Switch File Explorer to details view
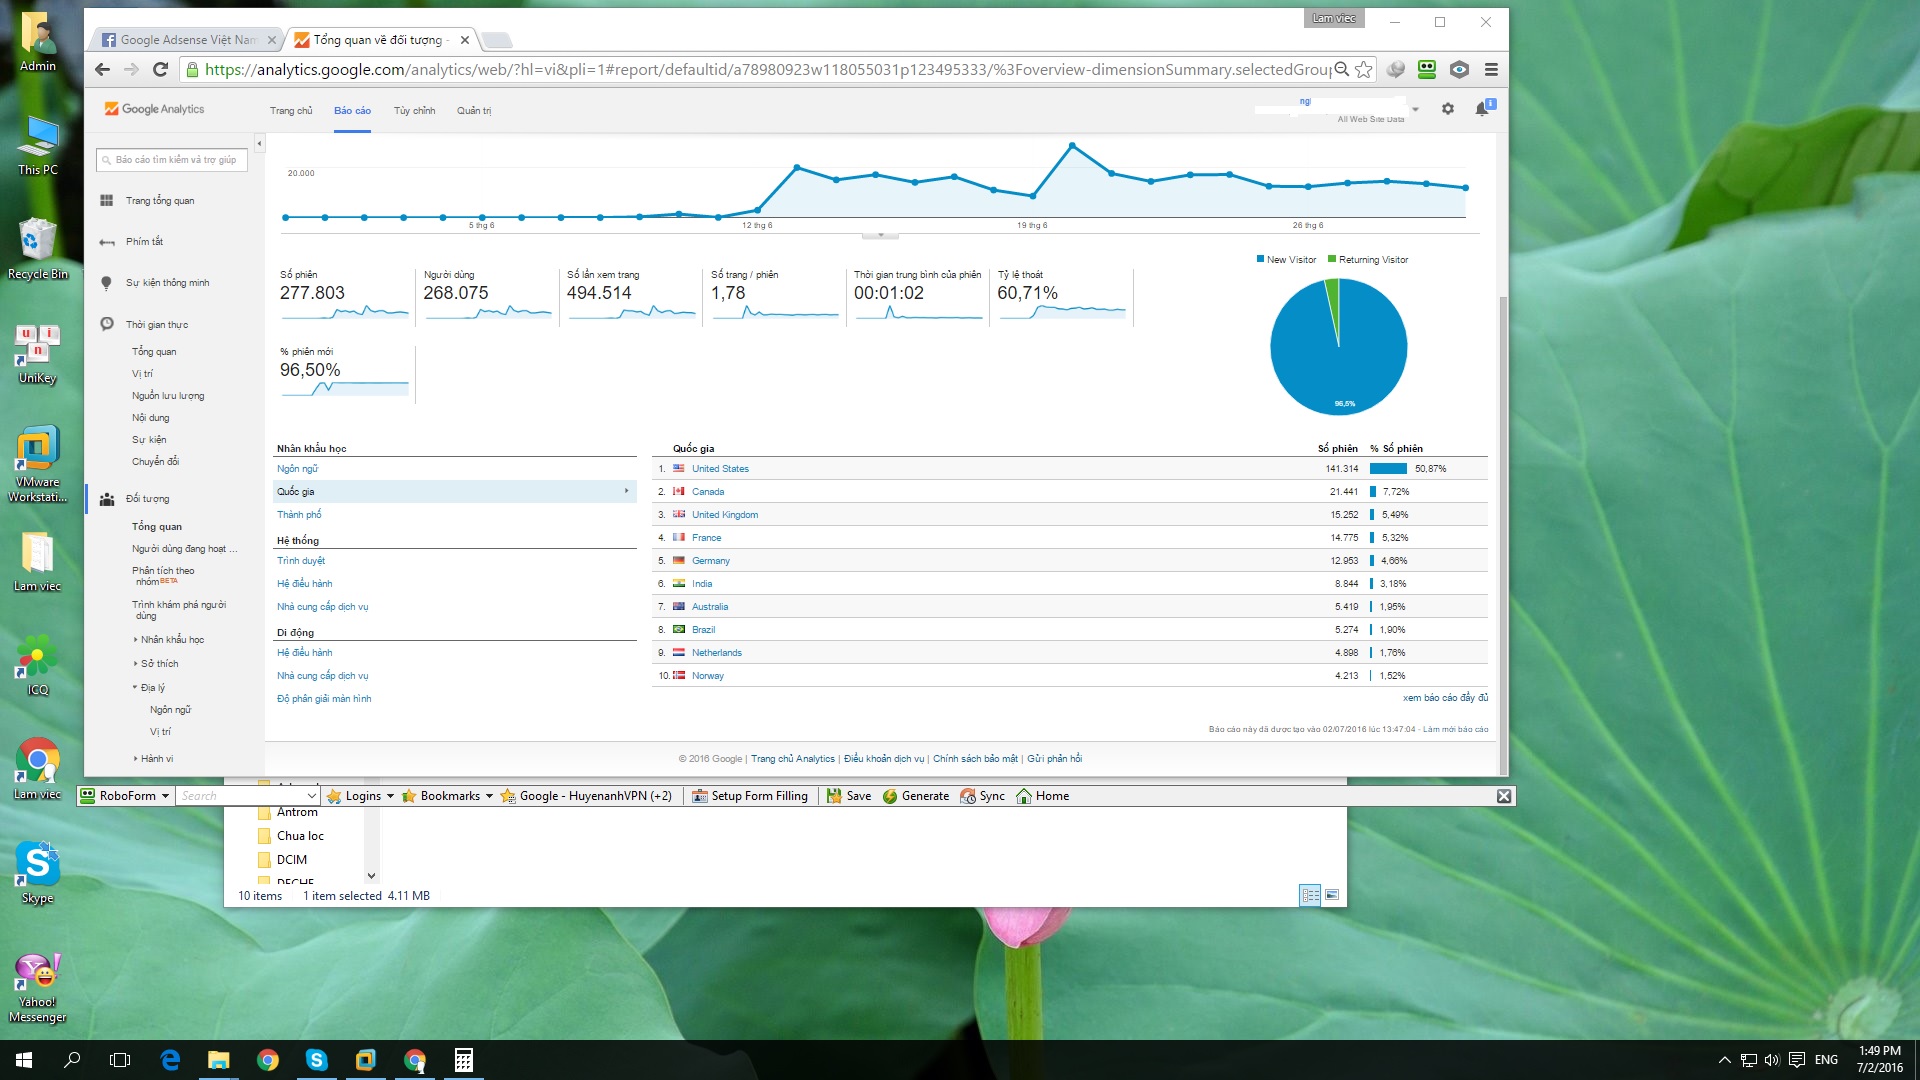 tap(1310, 895)
